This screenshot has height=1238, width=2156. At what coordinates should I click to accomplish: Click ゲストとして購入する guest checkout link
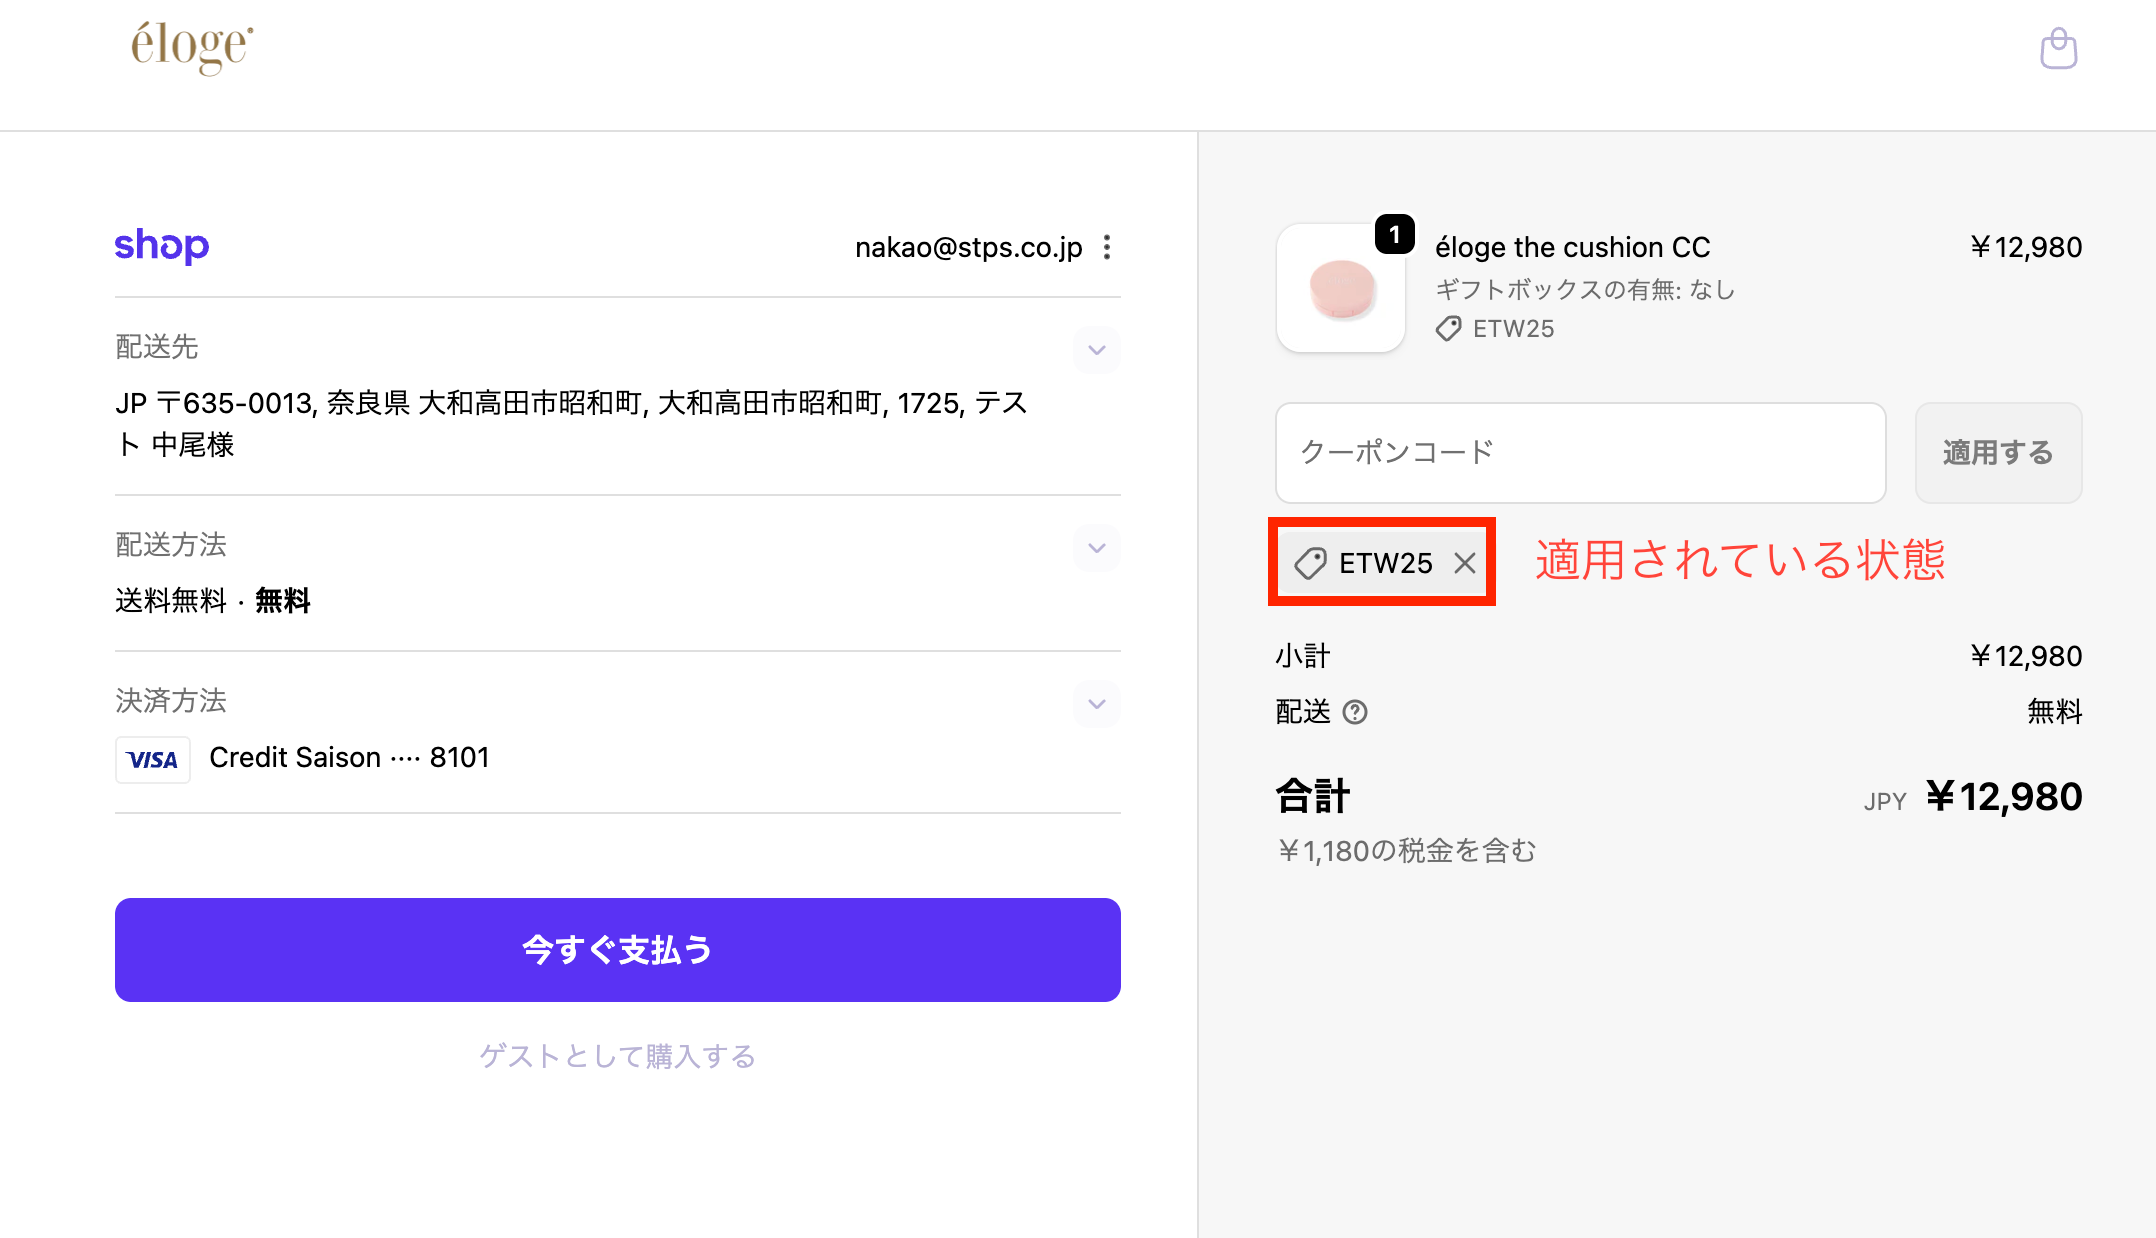pos(617,1056)
